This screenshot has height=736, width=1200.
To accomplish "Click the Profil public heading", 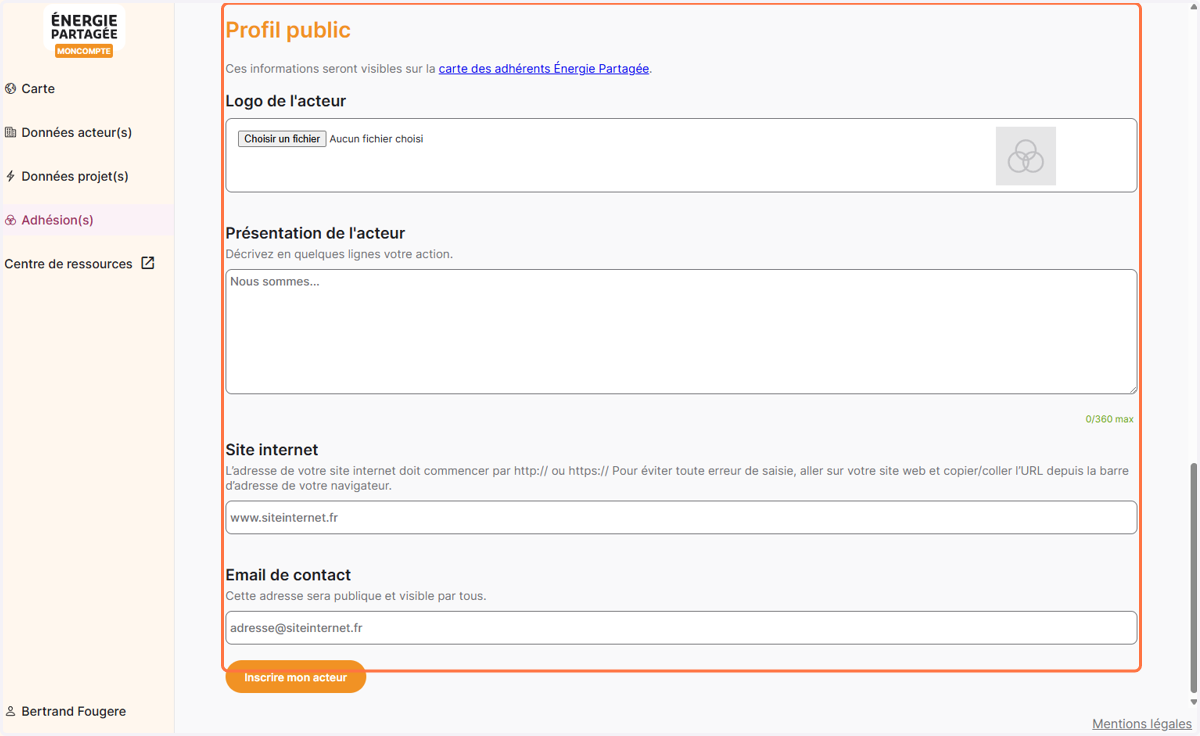I will [288, 30].
